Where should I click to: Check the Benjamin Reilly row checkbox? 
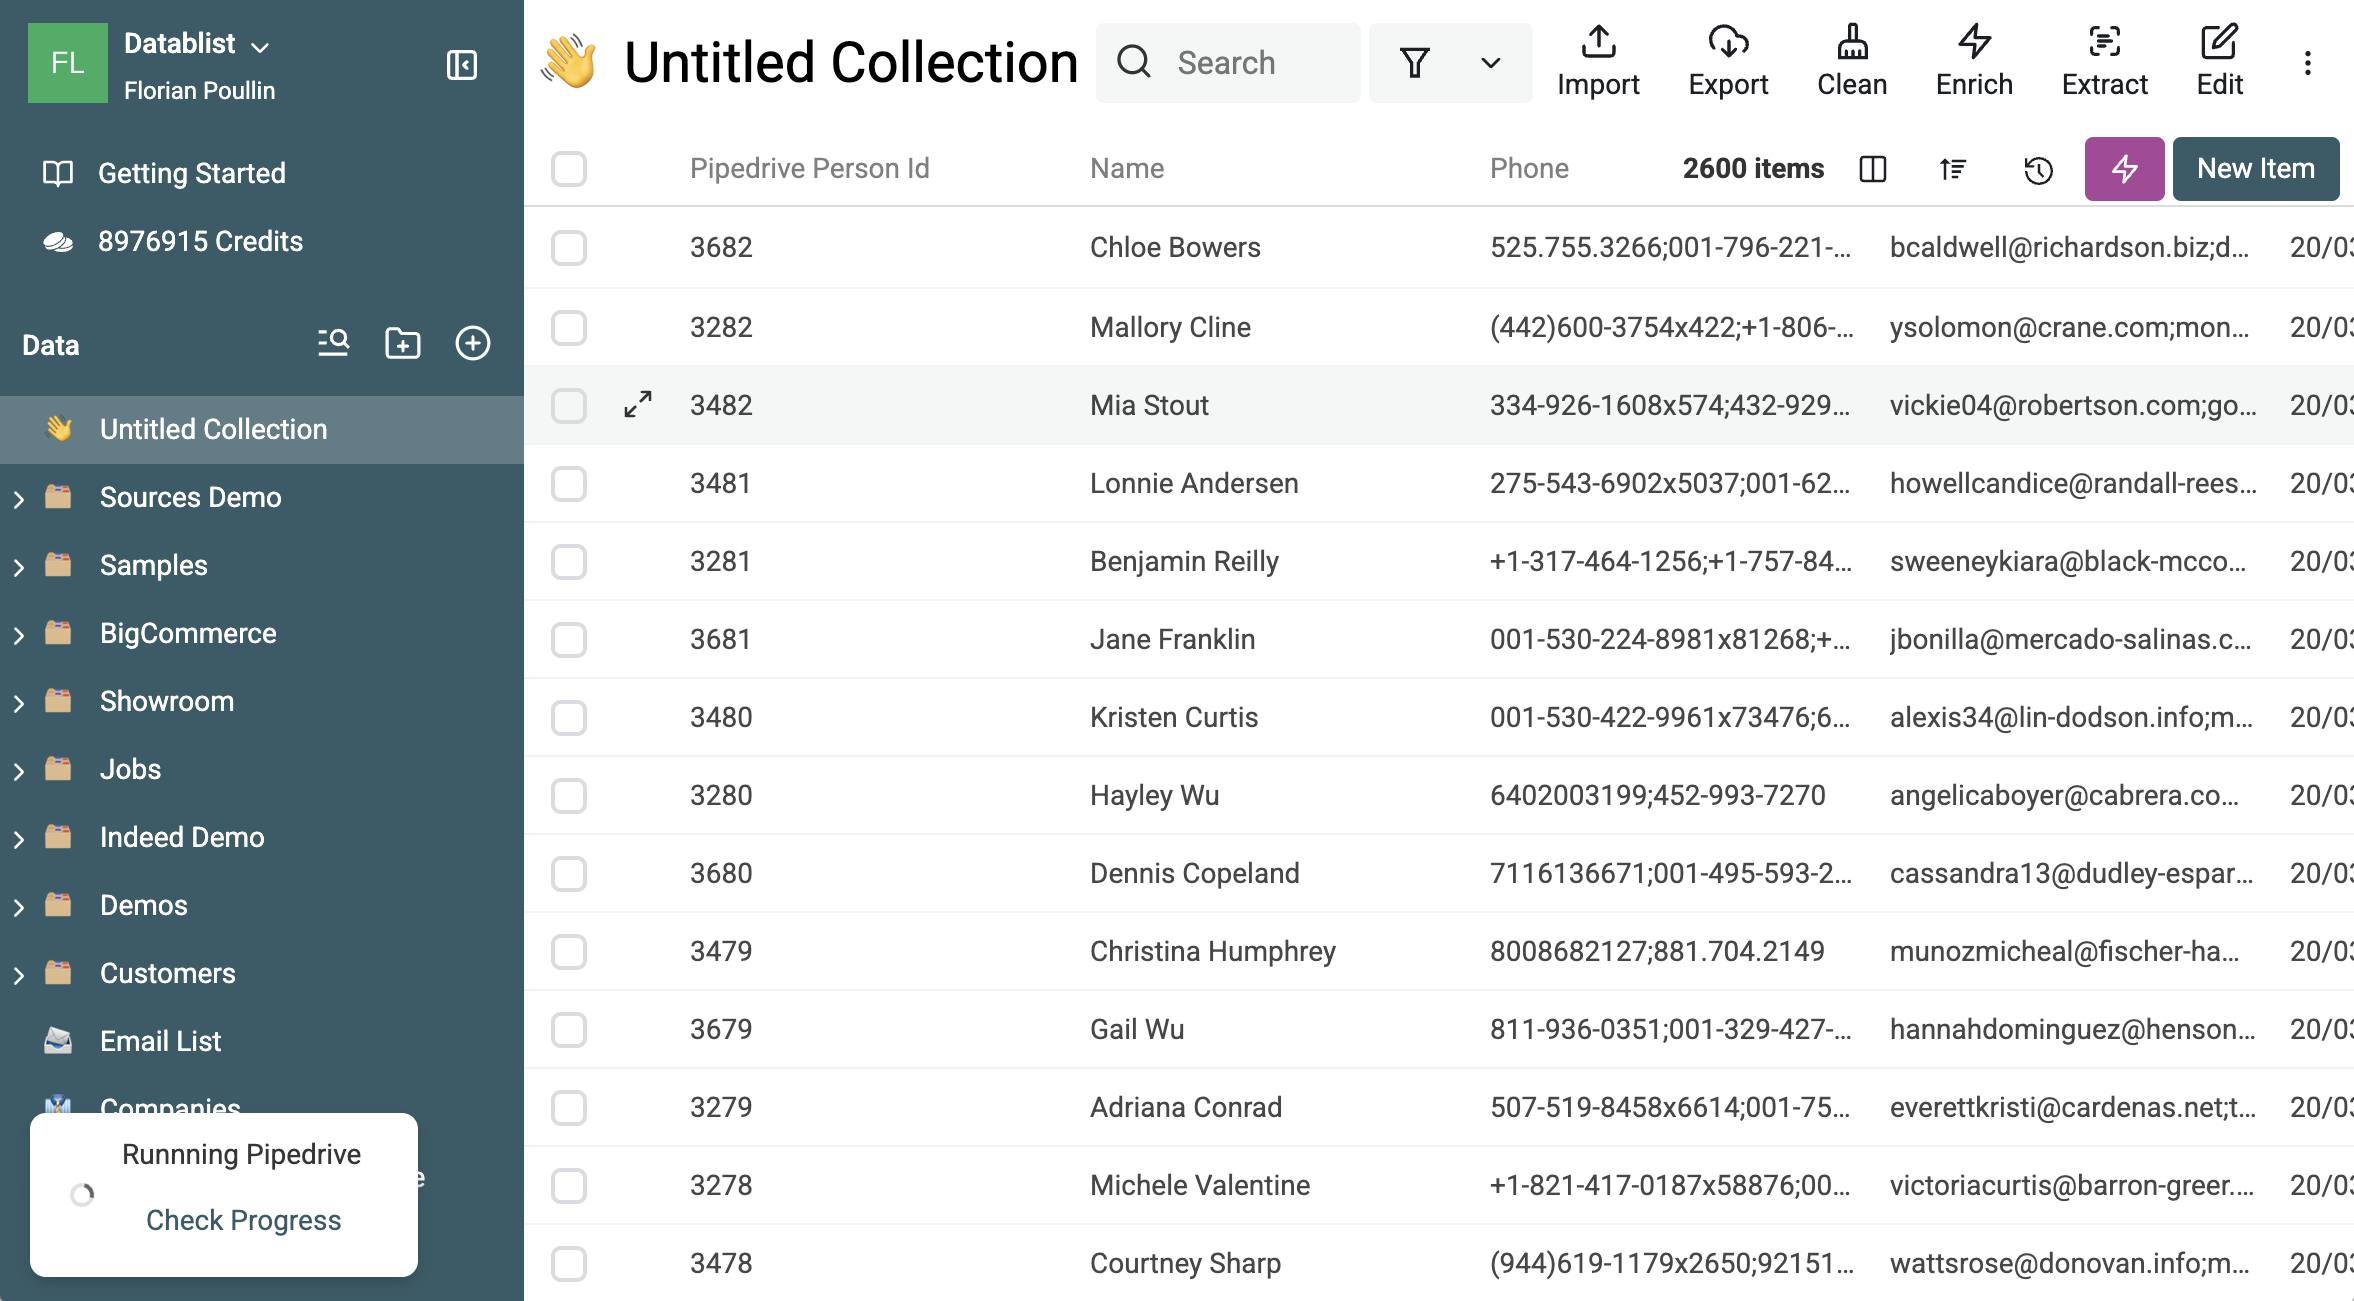point(569,561)
